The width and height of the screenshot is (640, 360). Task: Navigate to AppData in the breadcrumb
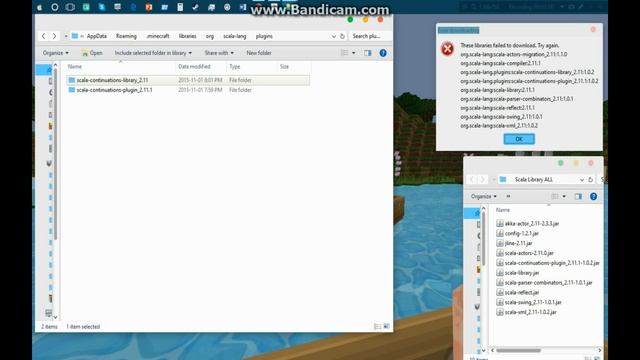pos(96,36)
